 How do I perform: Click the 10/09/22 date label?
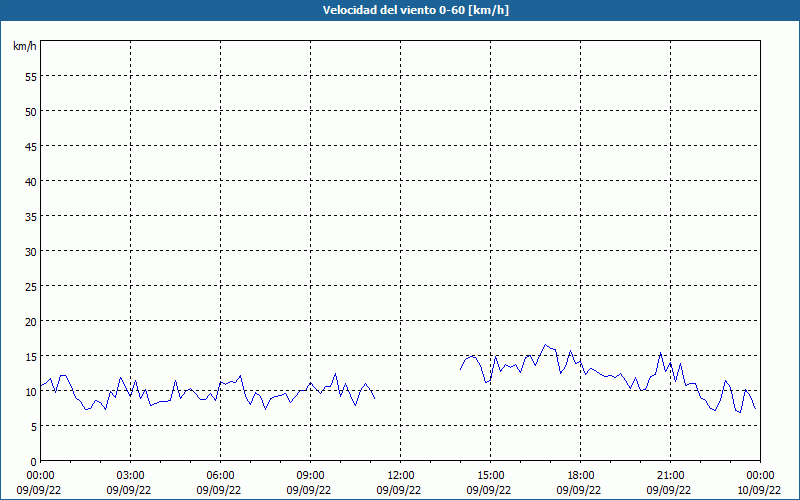(758, 490)
